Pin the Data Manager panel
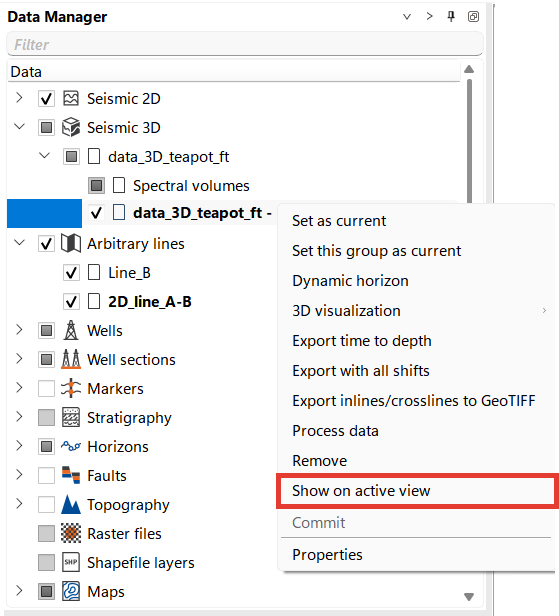The width and height of the screenshot is (559, 616). 451,16
